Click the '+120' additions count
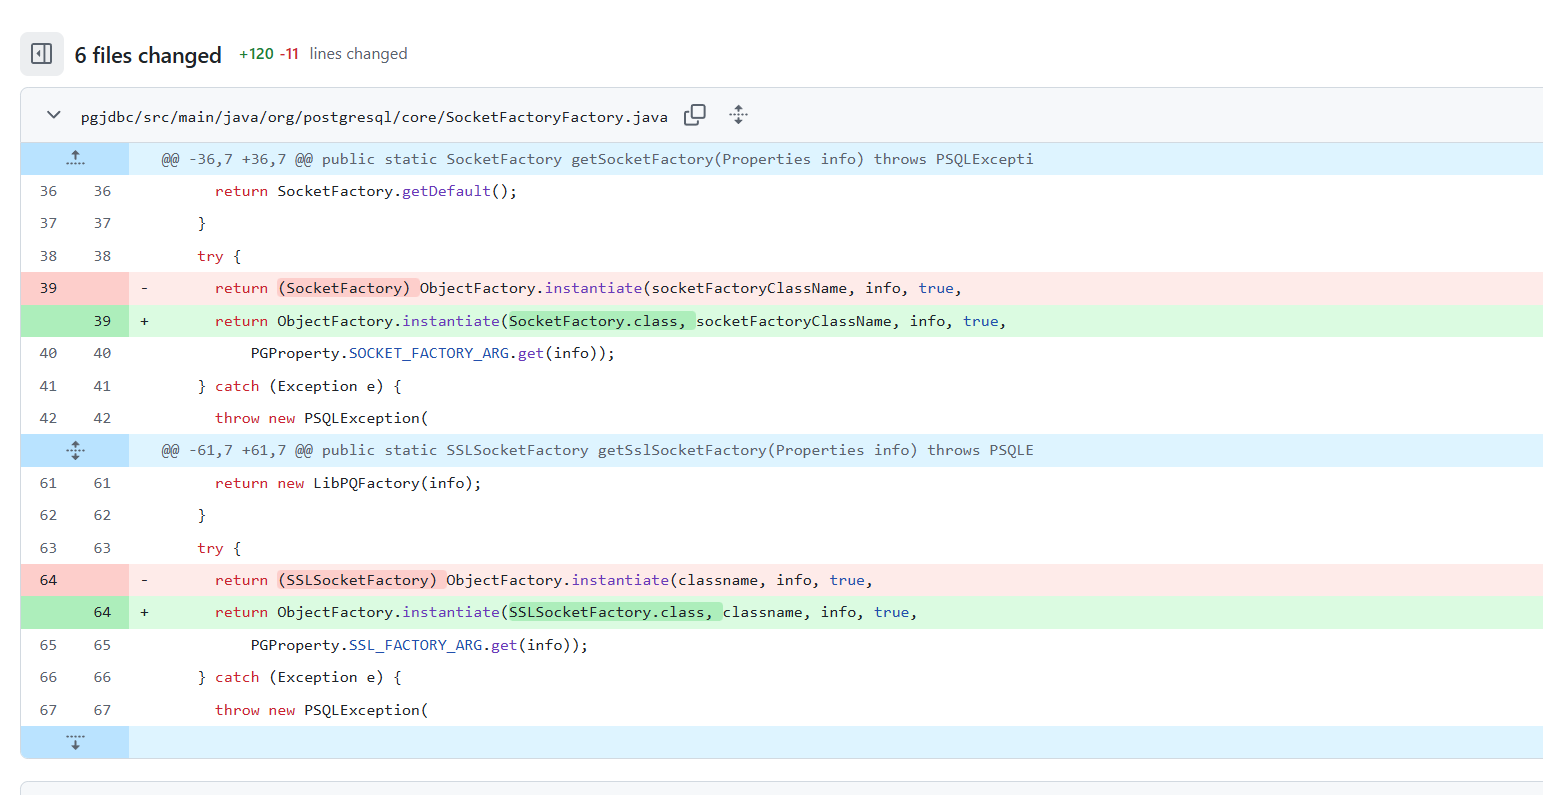1543x795 pixels. pyautogui.click(x=256, y=54)
